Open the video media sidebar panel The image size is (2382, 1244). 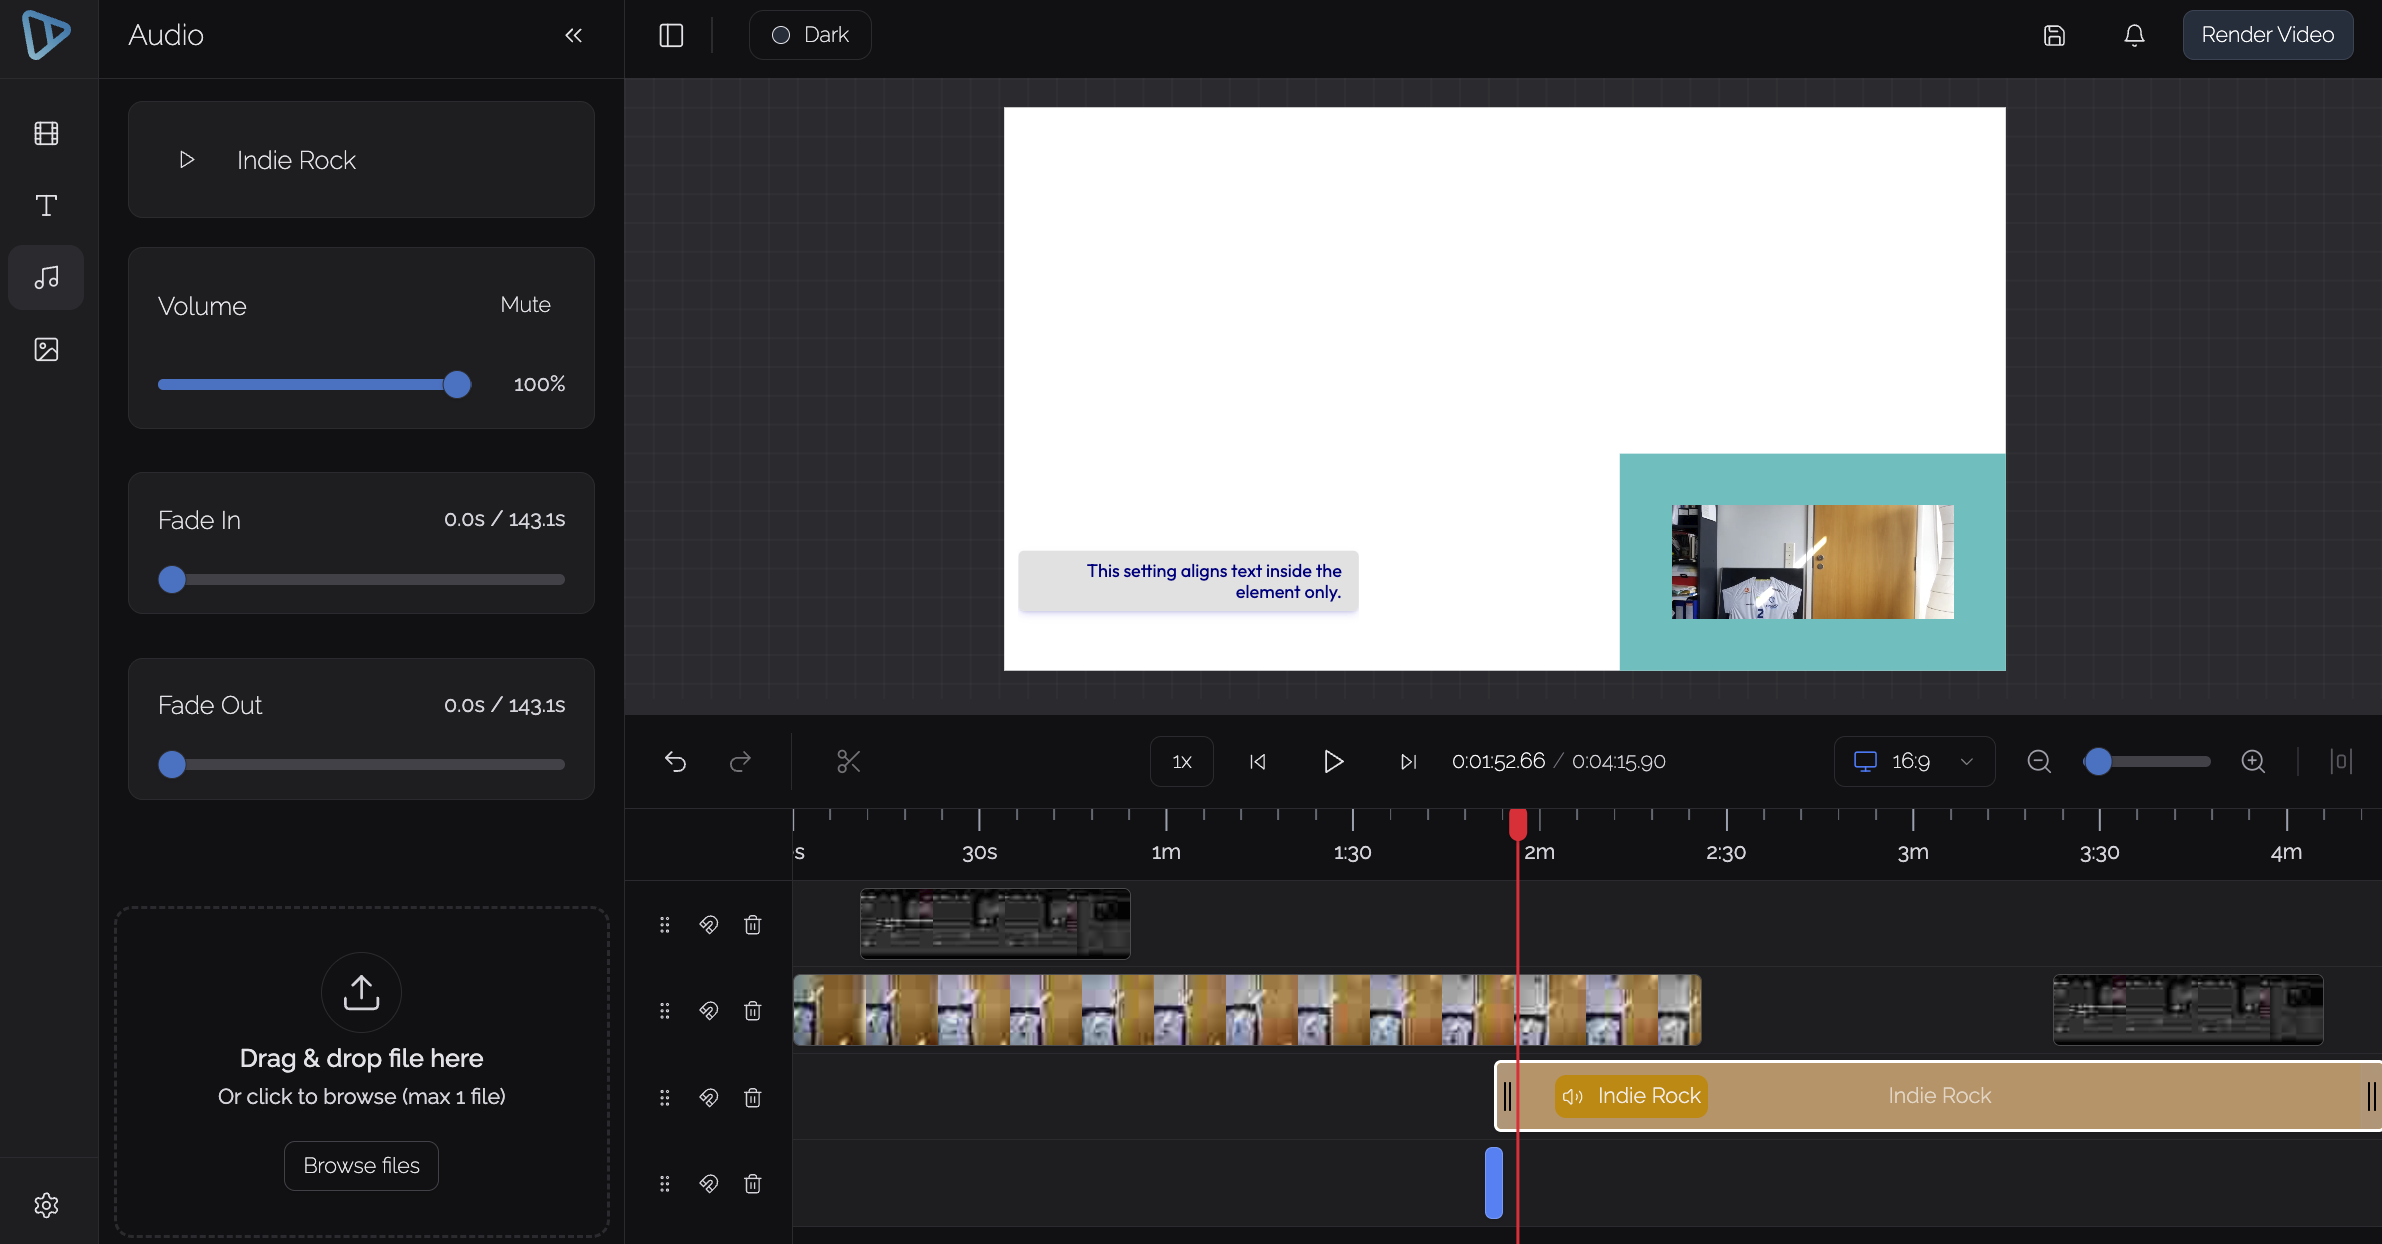coord(46,133)
